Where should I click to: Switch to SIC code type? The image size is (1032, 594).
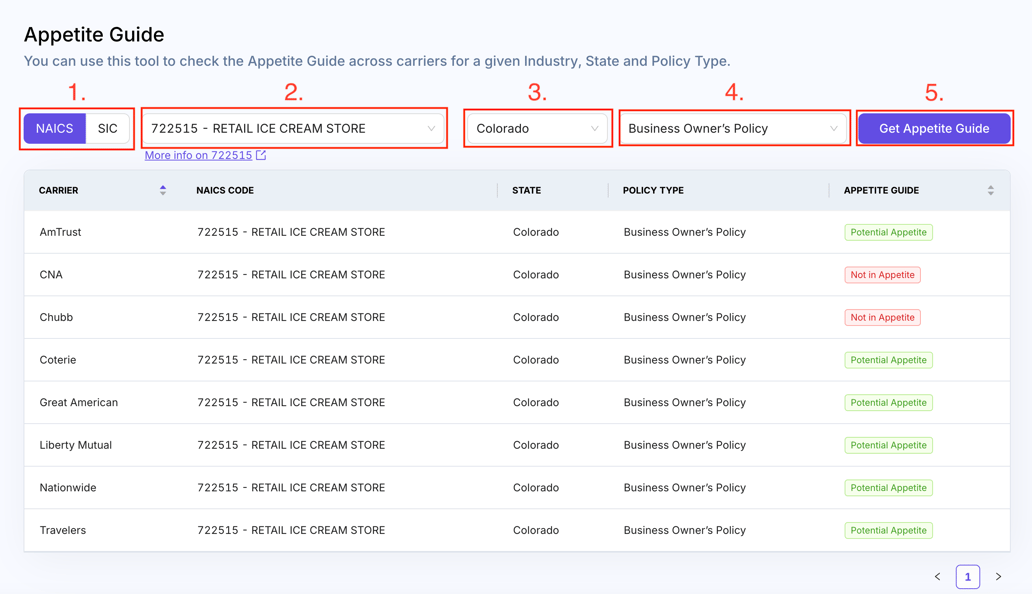pos(108,128)
